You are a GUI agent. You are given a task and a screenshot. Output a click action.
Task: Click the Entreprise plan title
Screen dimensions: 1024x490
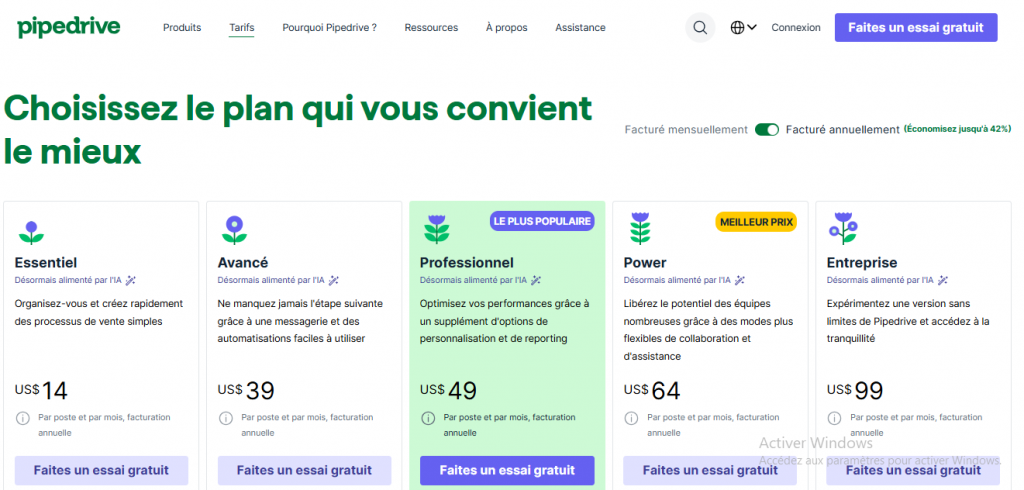pos(862,263)
